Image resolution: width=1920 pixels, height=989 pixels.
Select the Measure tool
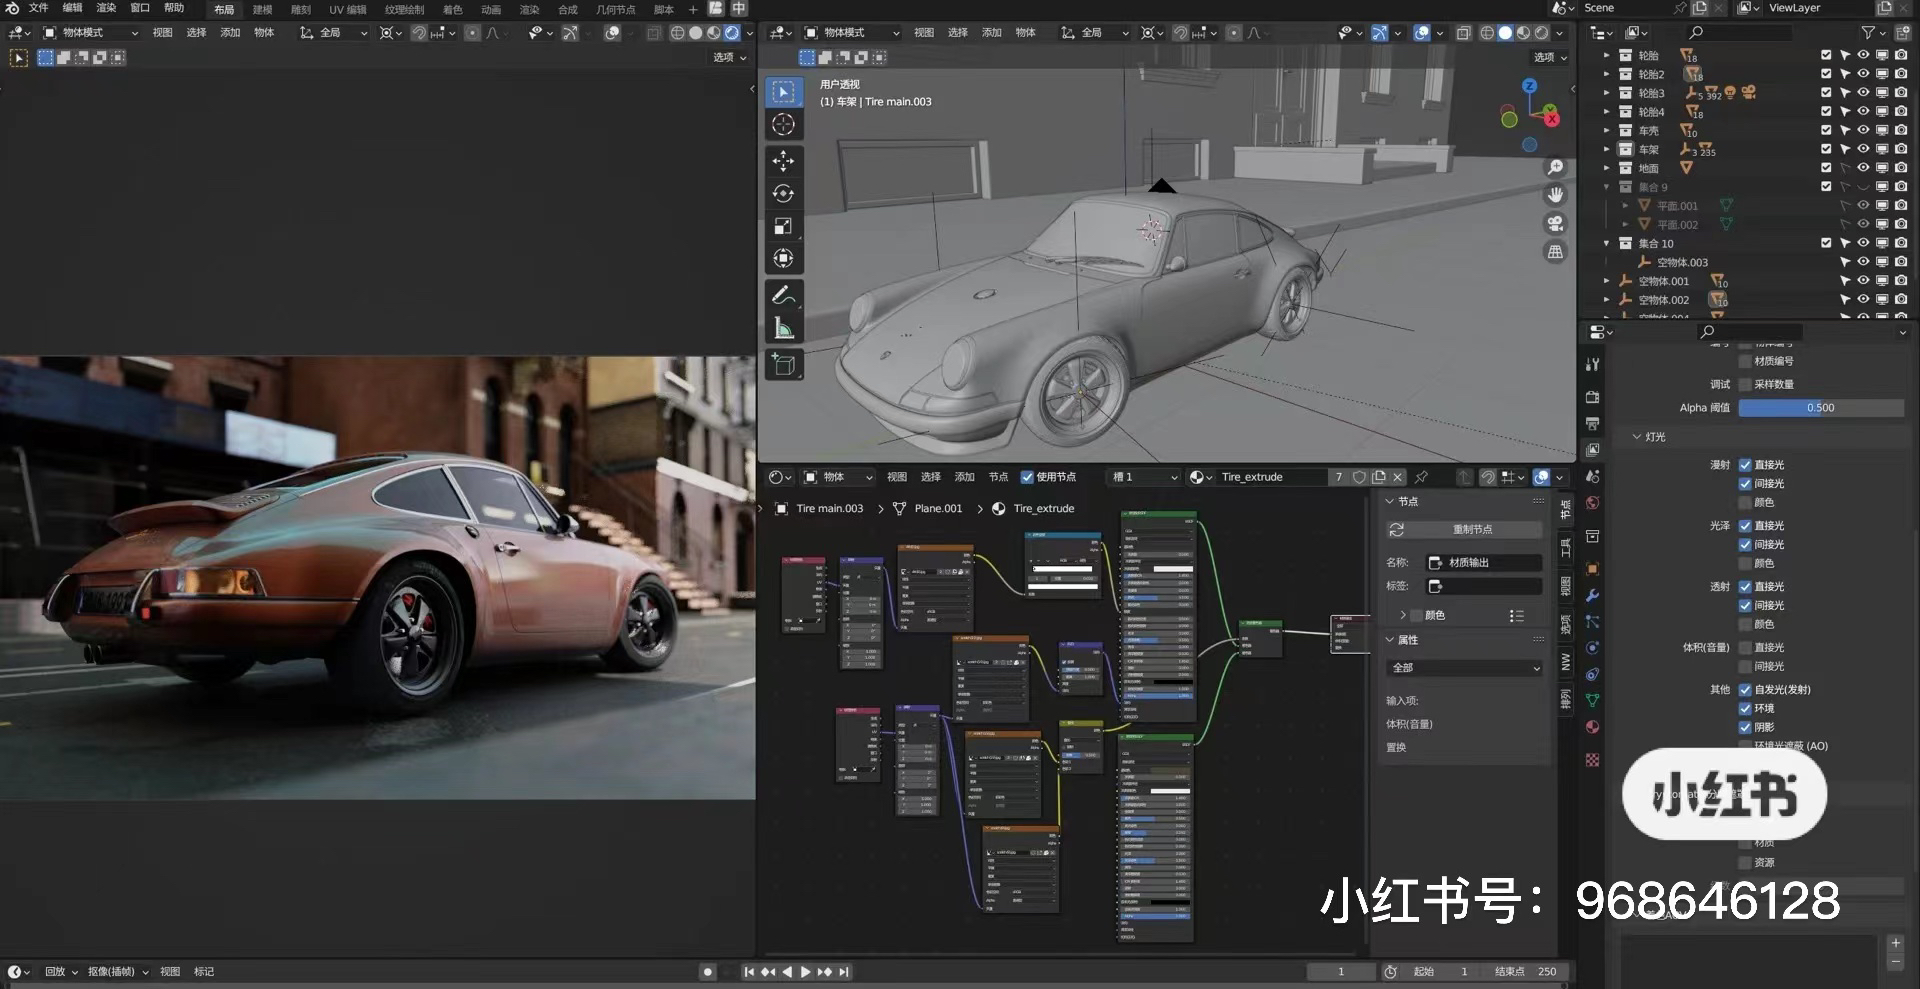[x=784, y=325]
